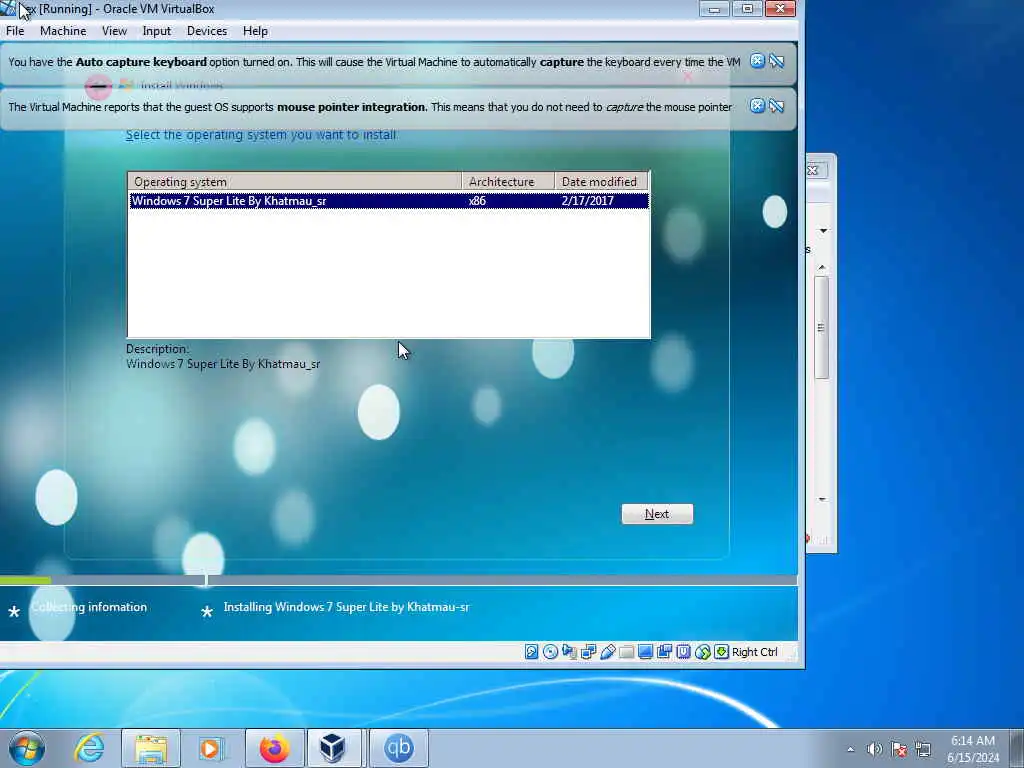Open the Devices menu
Viewport: 1024px width, 768px height.
tap(207, 31)
